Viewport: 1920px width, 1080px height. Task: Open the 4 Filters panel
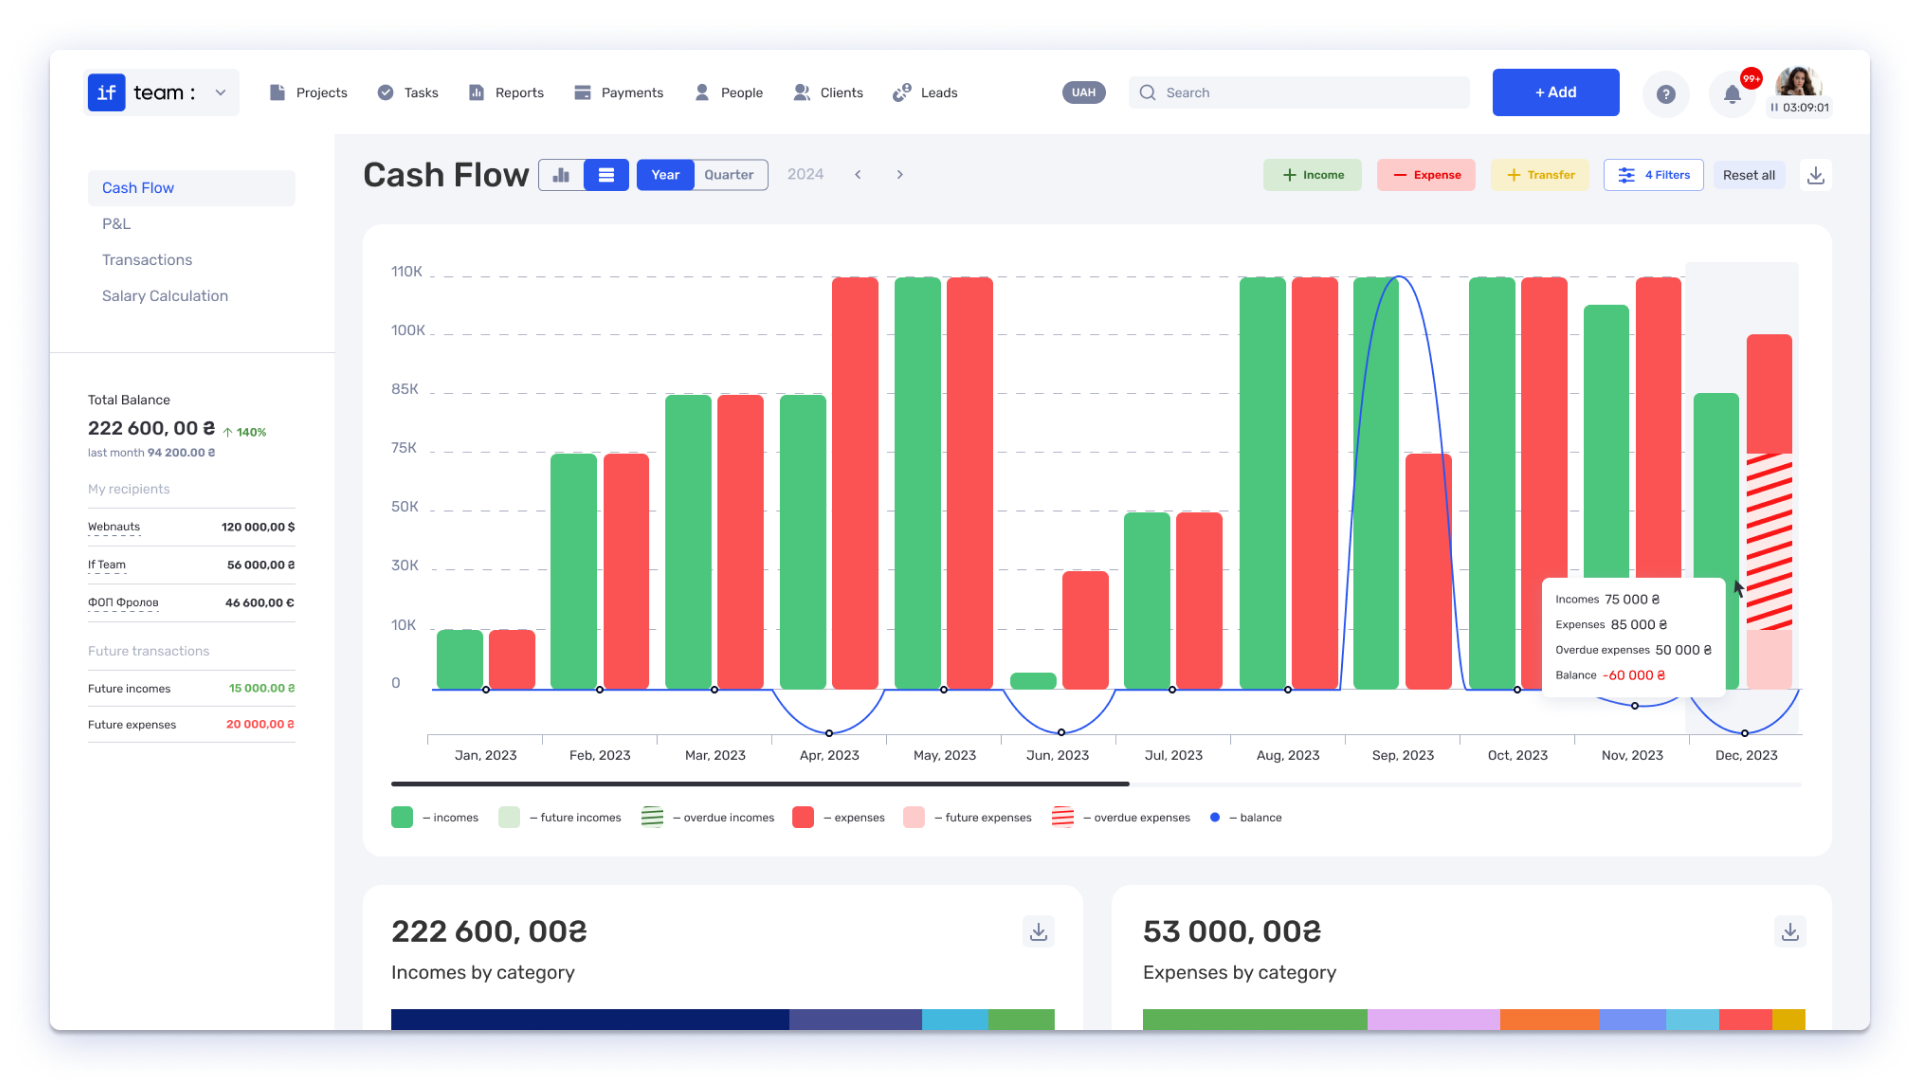pos(1654,175)
